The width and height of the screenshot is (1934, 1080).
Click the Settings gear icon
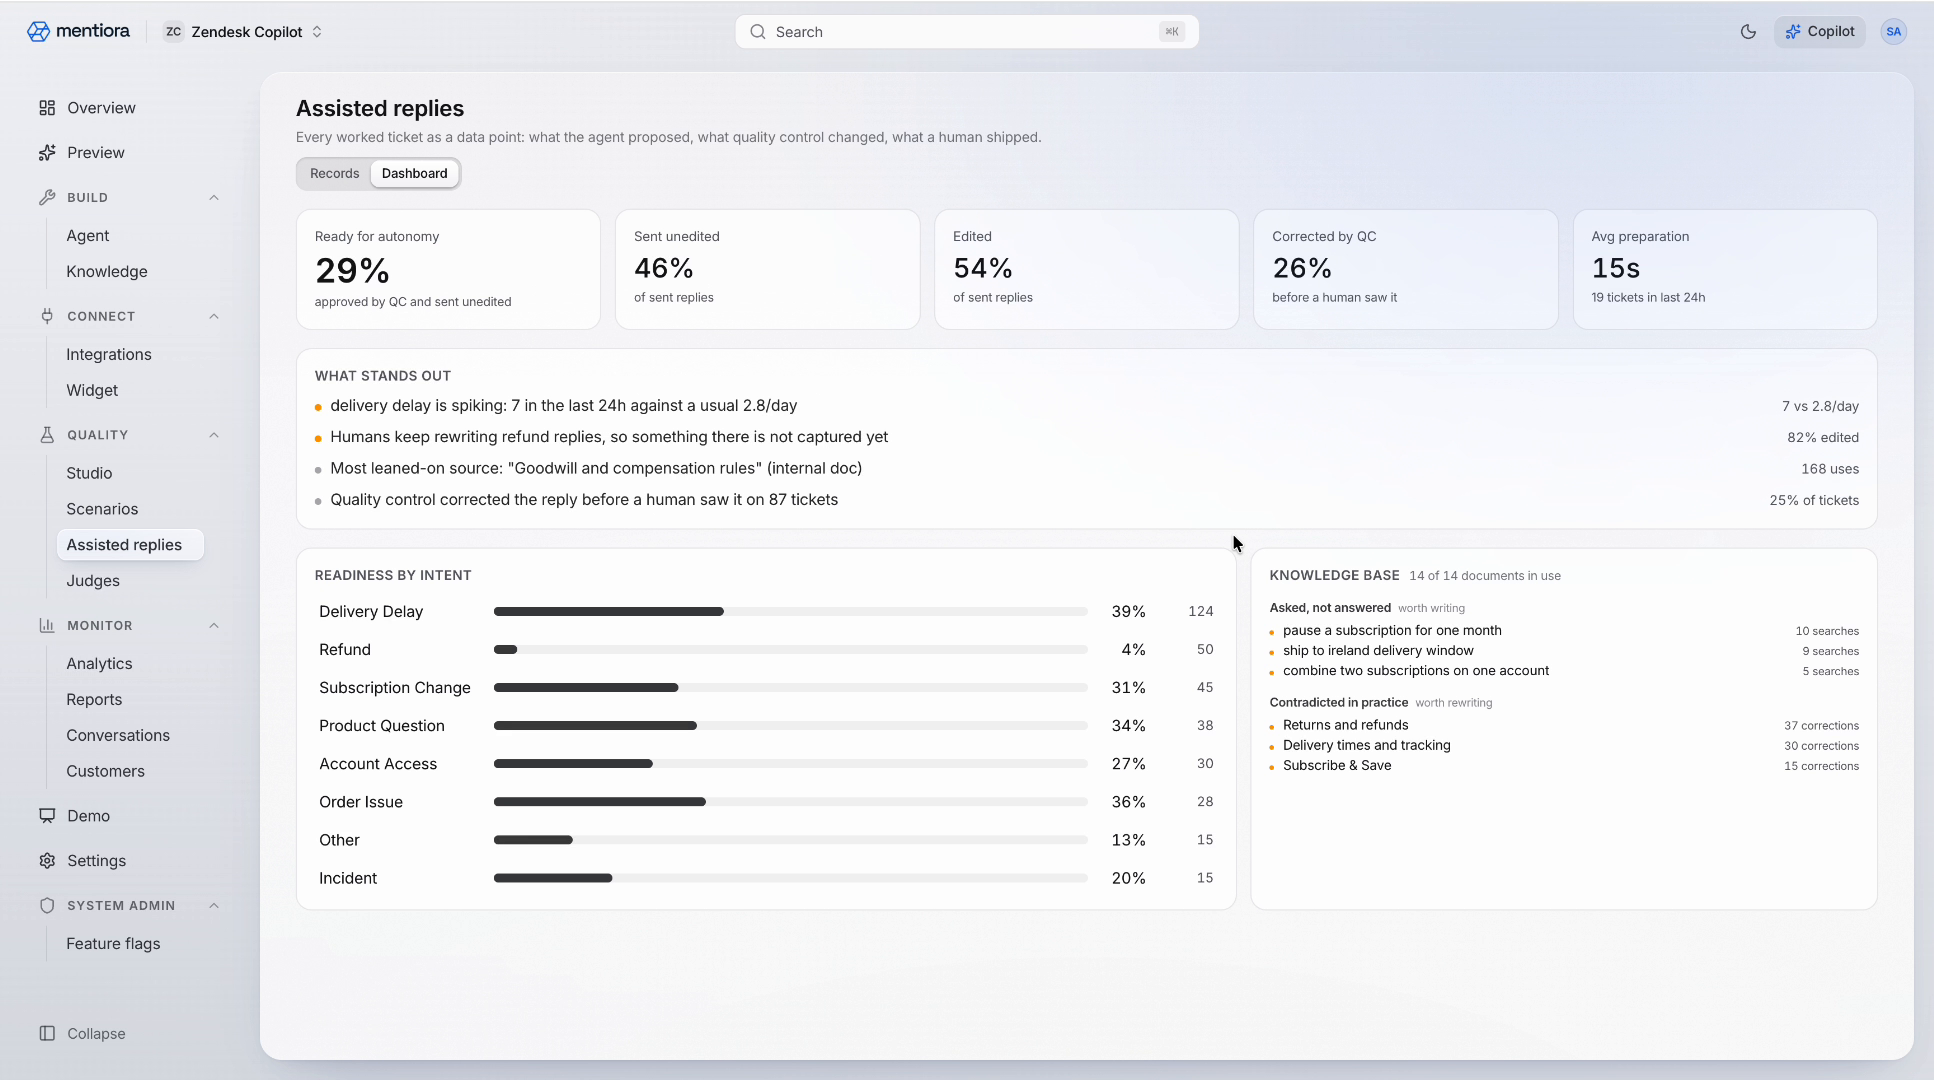pyautogui.click(x=47, y=861)
